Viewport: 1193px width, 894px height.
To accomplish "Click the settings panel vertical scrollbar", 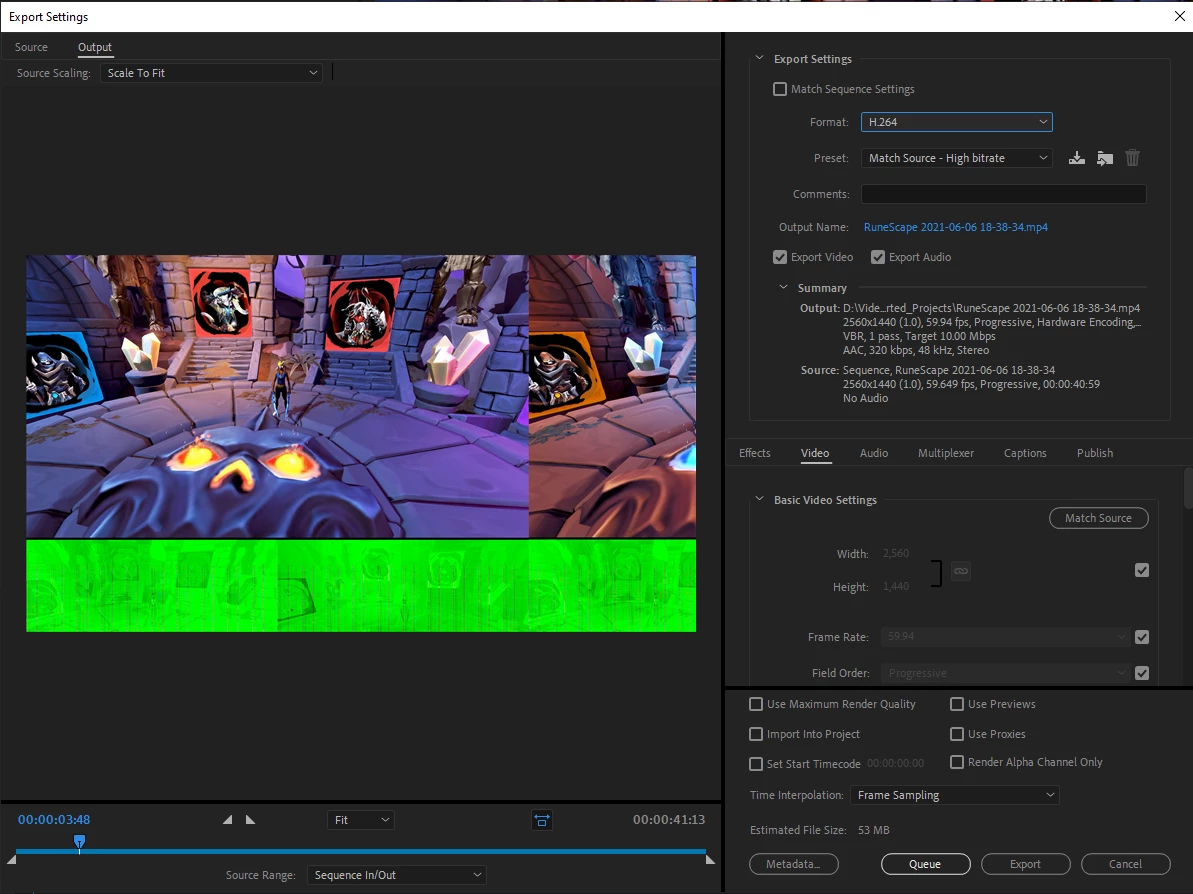I will pyautogui.click(x=1188, y=488).
